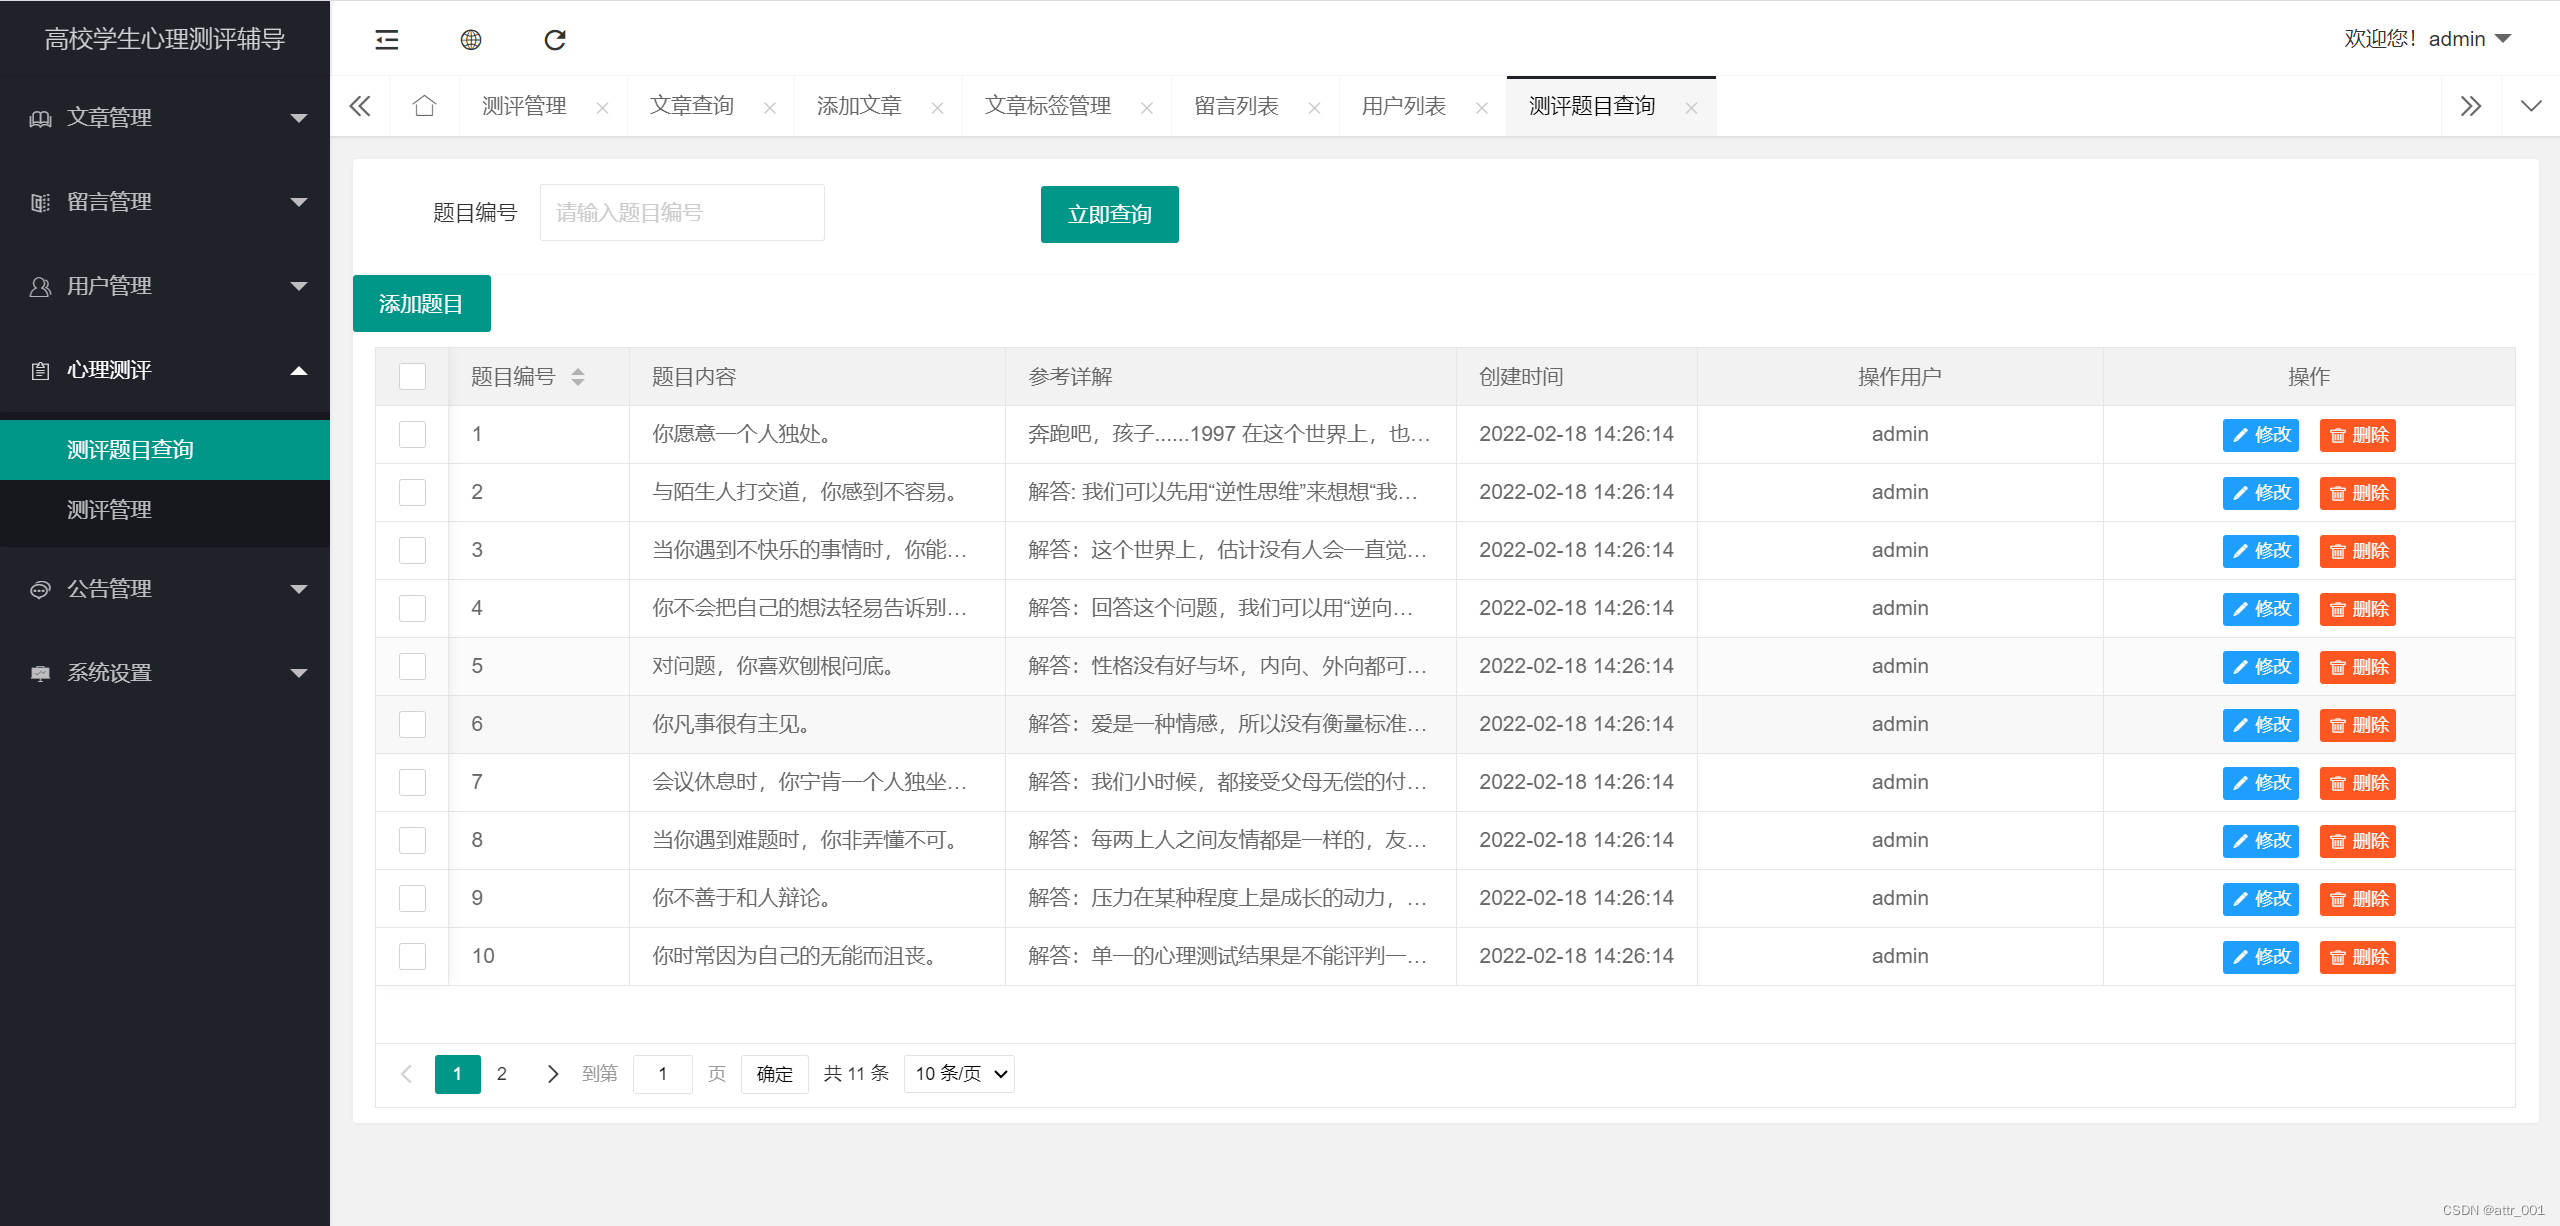This screenshot has width=2560, height=1226.
Task: Click the 立即查询 search button
Action: (1109, 214)
